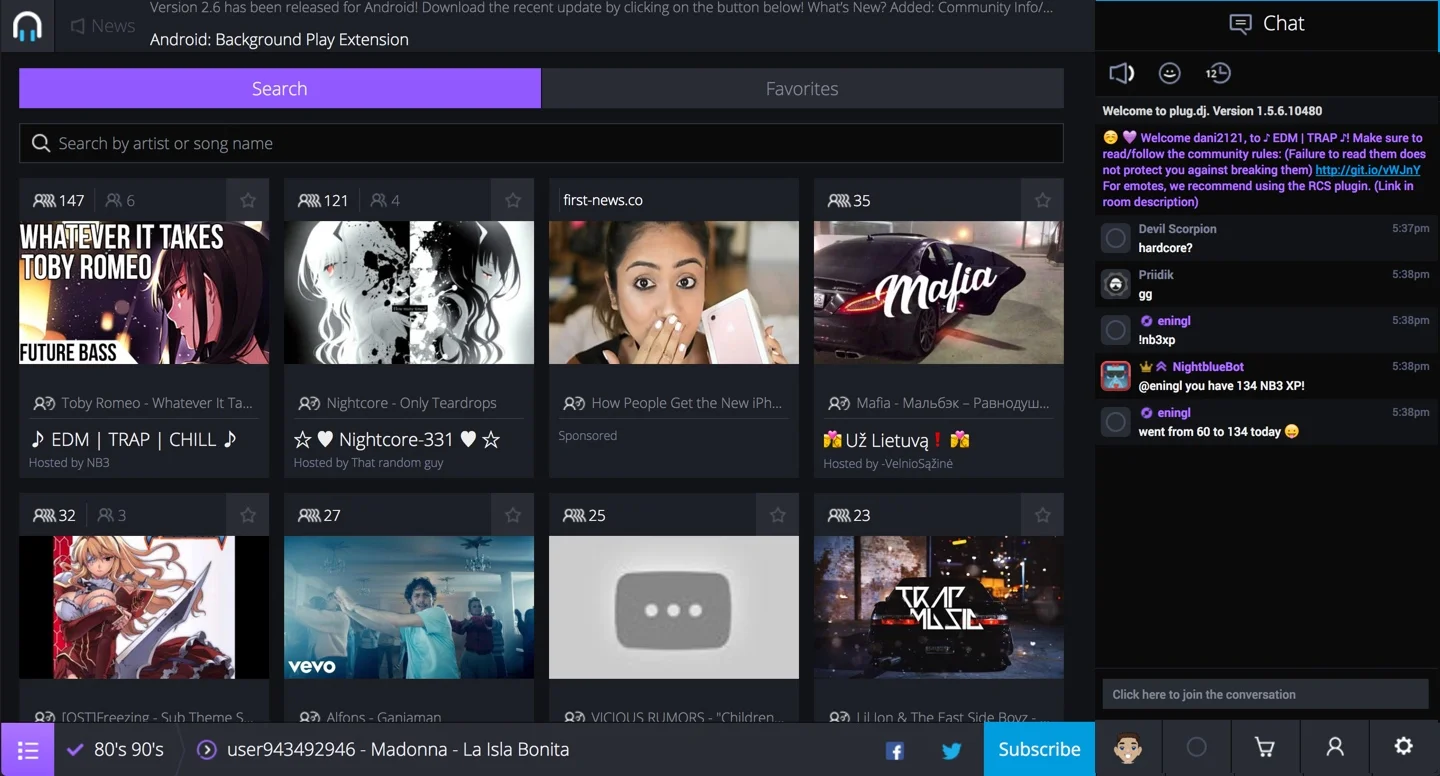Open the settings gear
1440x776 pixels.
[x=1404, y=746]
